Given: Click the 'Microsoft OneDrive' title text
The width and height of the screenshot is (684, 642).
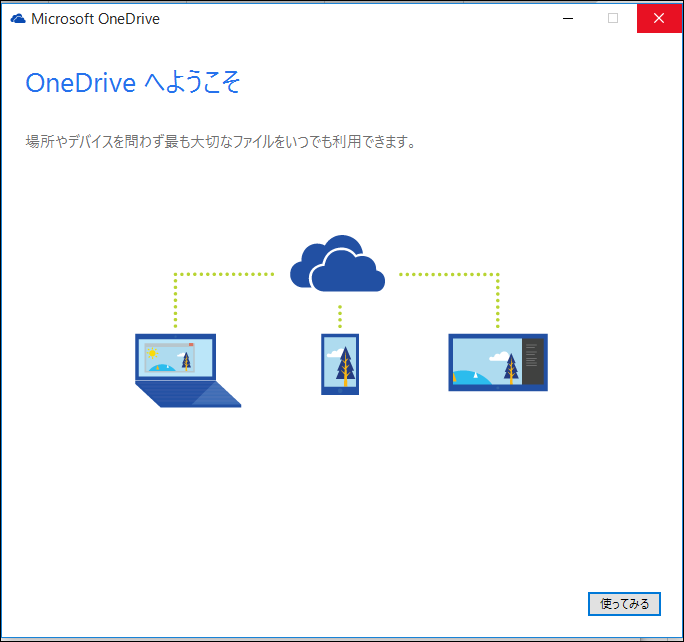Looking at the screenshot, I should [x=95, y=19].
